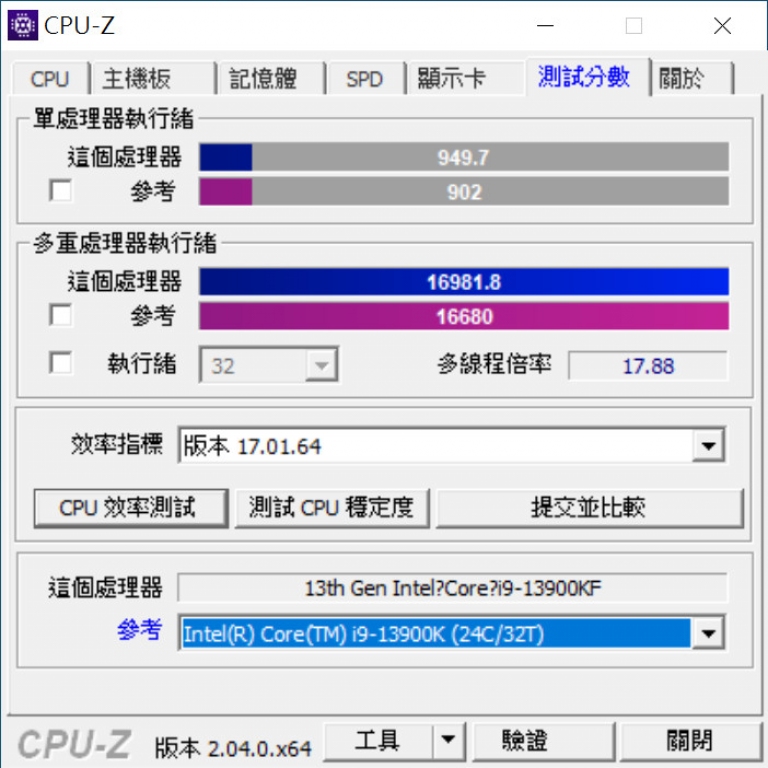The height and width of the screenshot is (768, 768).
Task: Enable the single-thread 參考 checkbox
Action: [x=61, y=190]
